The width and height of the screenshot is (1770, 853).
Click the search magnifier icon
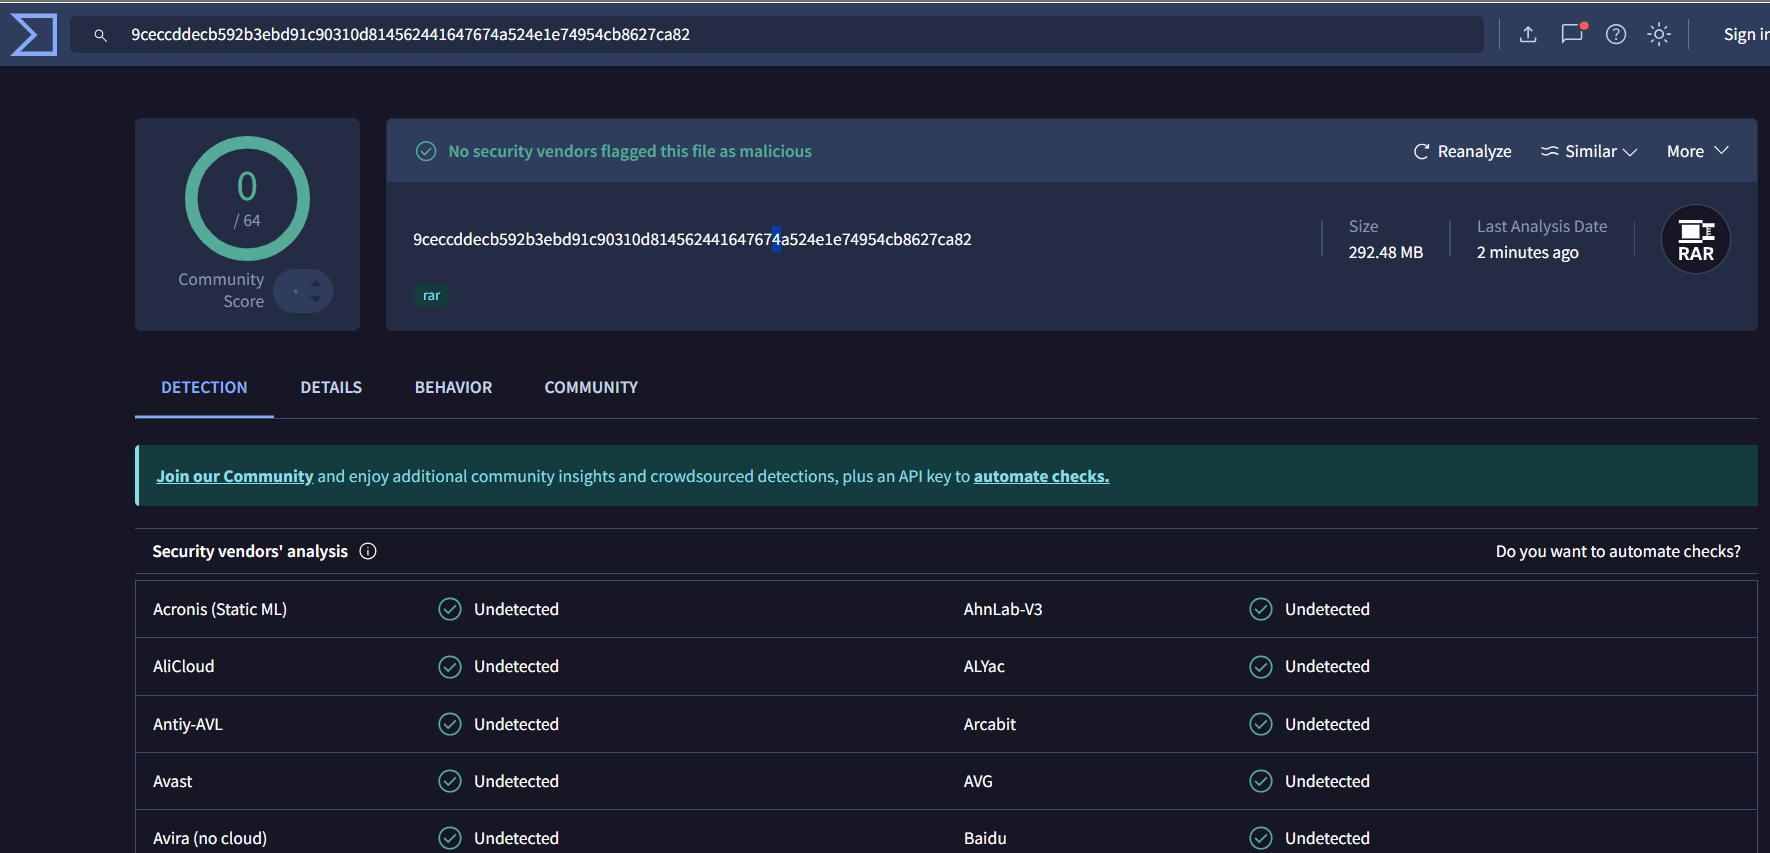[100, 35]
